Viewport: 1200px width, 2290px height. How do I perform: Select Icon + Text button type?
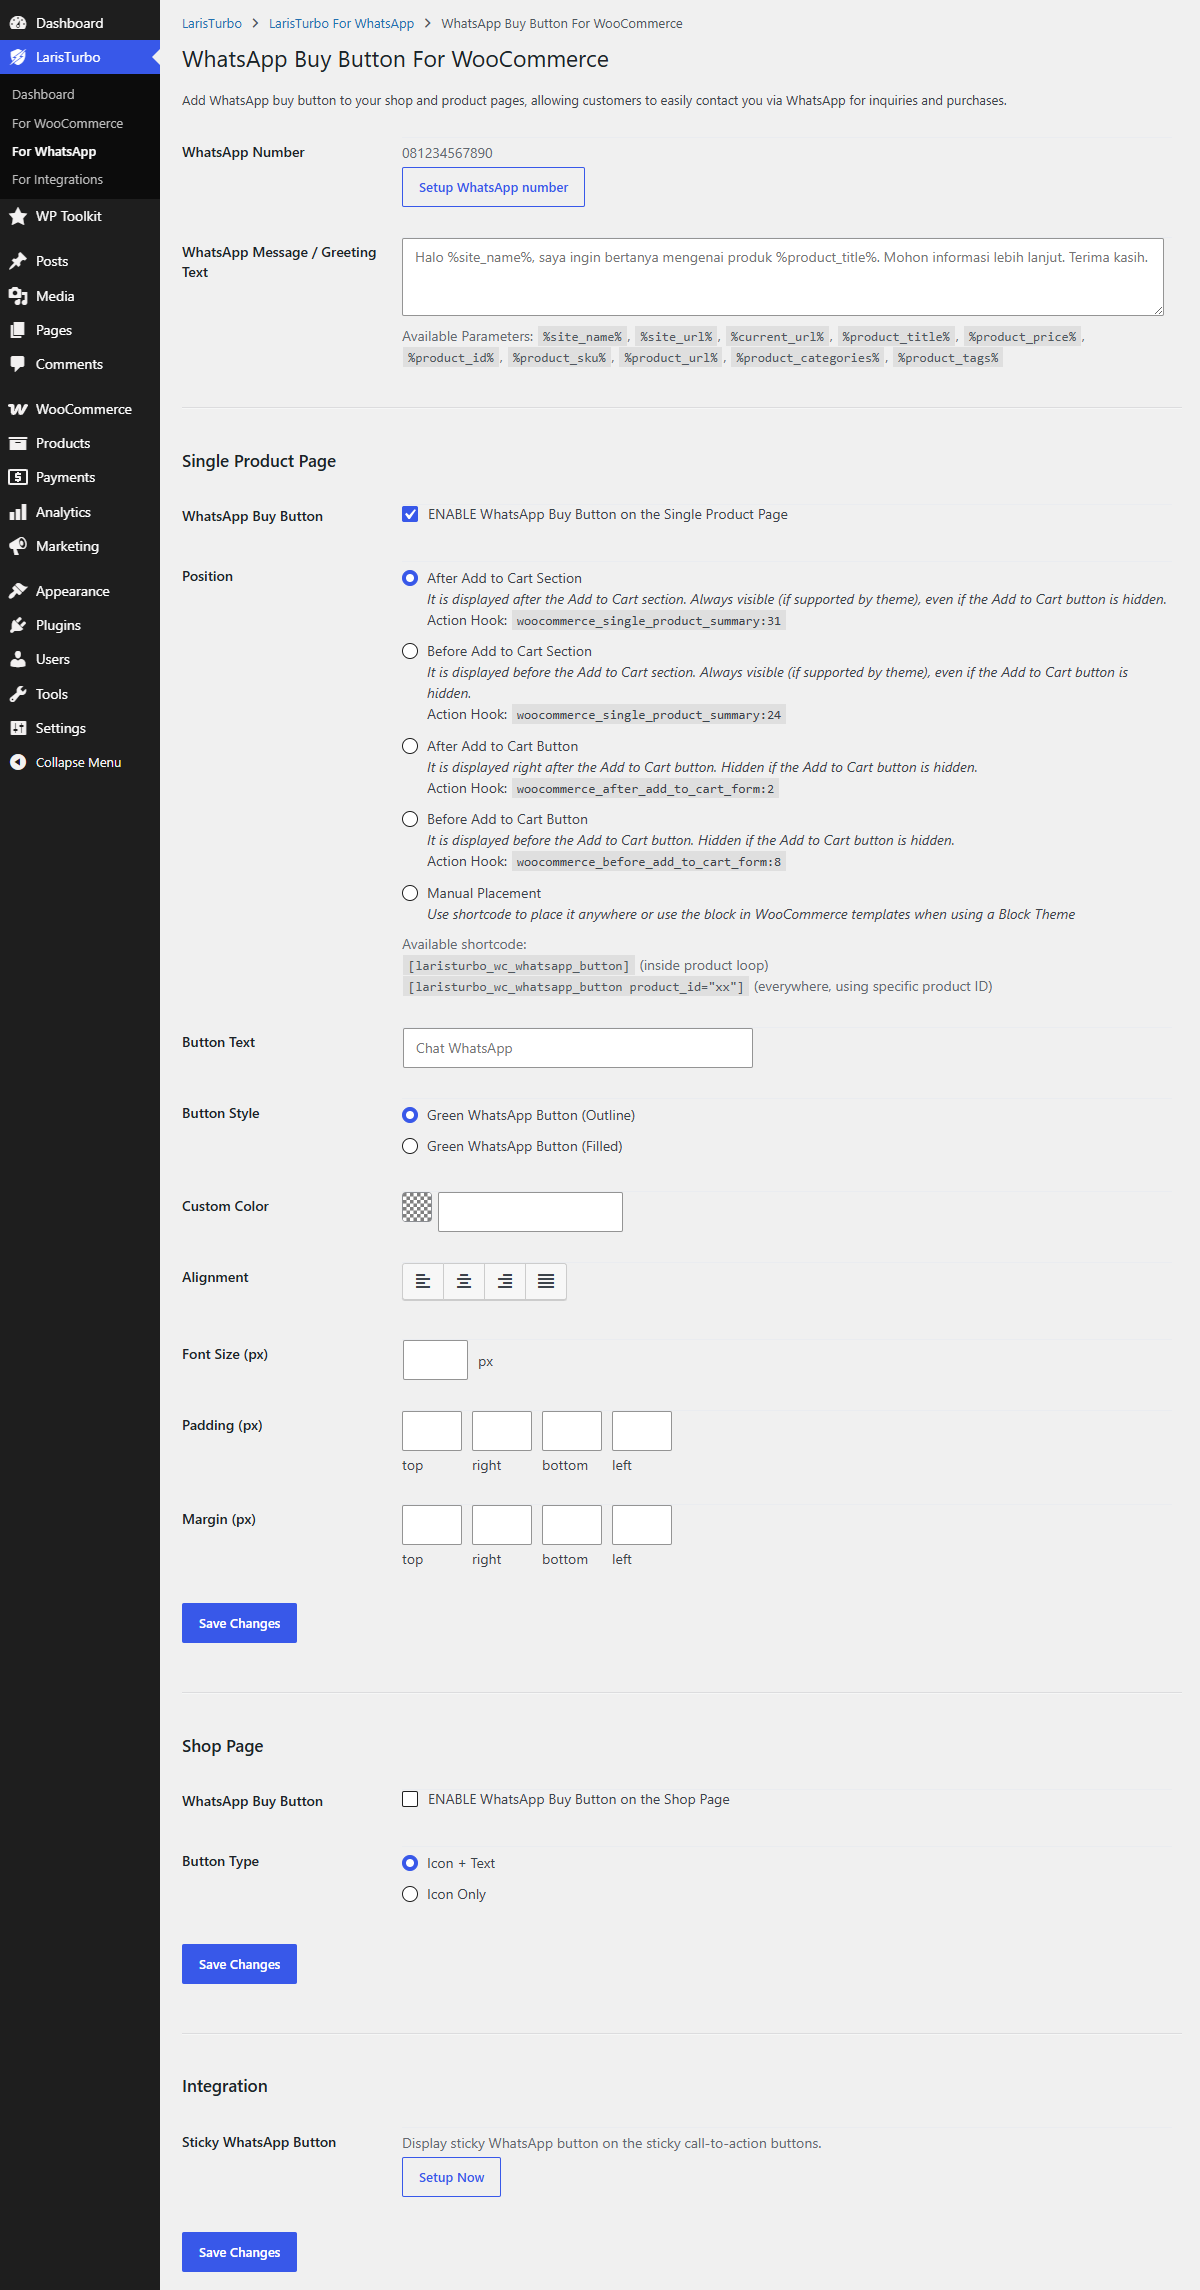pos(410,1863)
